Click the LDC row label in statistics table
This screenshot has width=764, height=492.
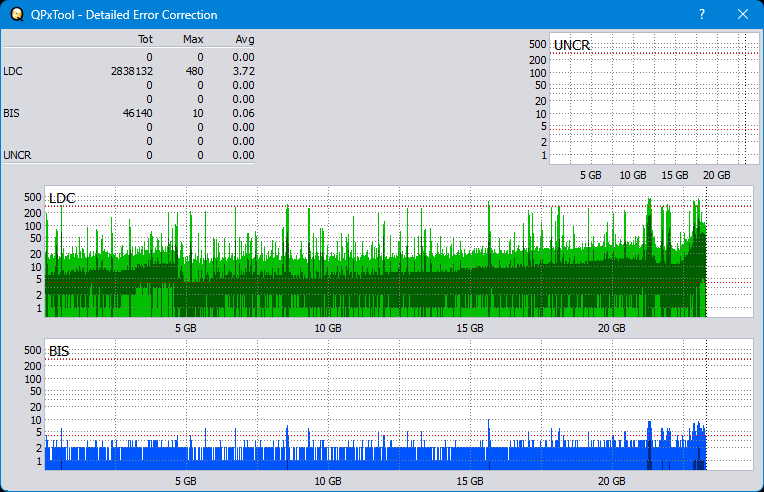(x=13, y=71)
